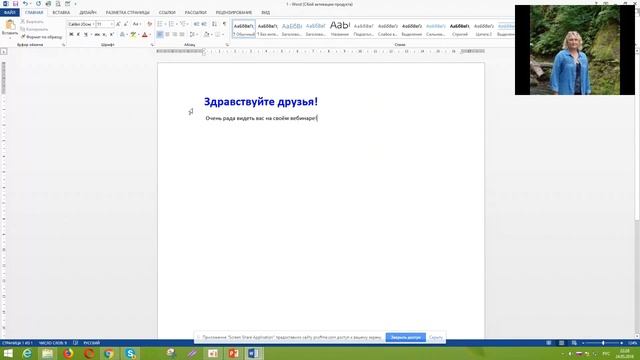Switch to the ВИД tab

266,13
